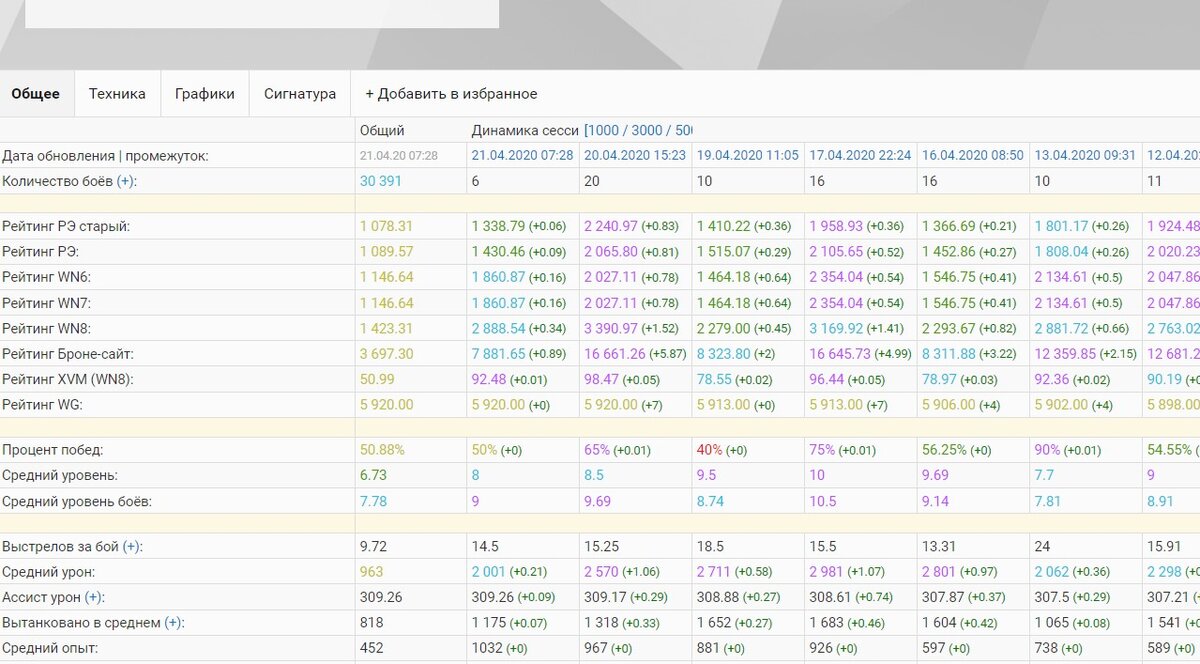Click the Средний опыт row label
The image size is (1200, 664).
48,648
